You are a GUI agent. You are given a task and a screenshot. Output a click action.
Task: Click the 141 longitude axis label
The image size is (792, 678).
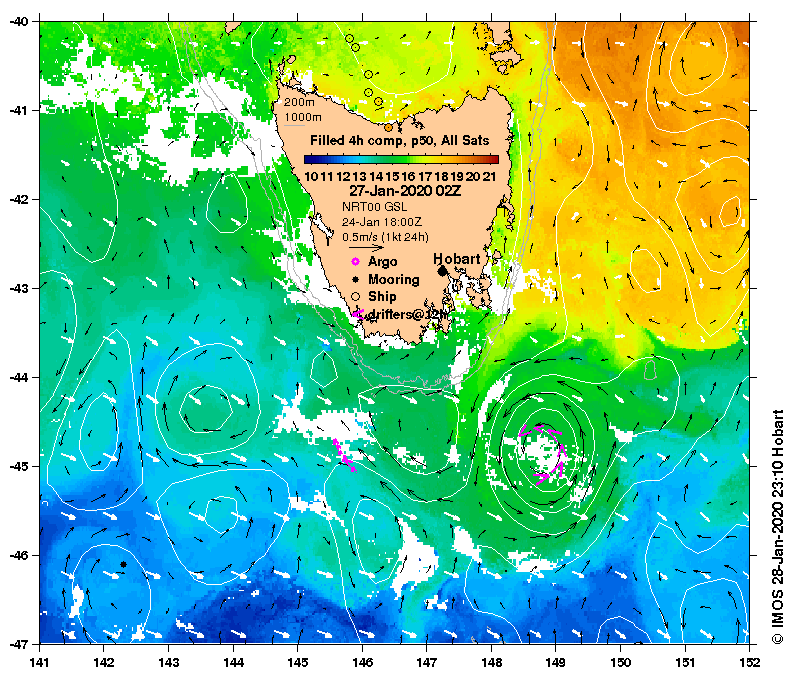(x=39, y=662)
